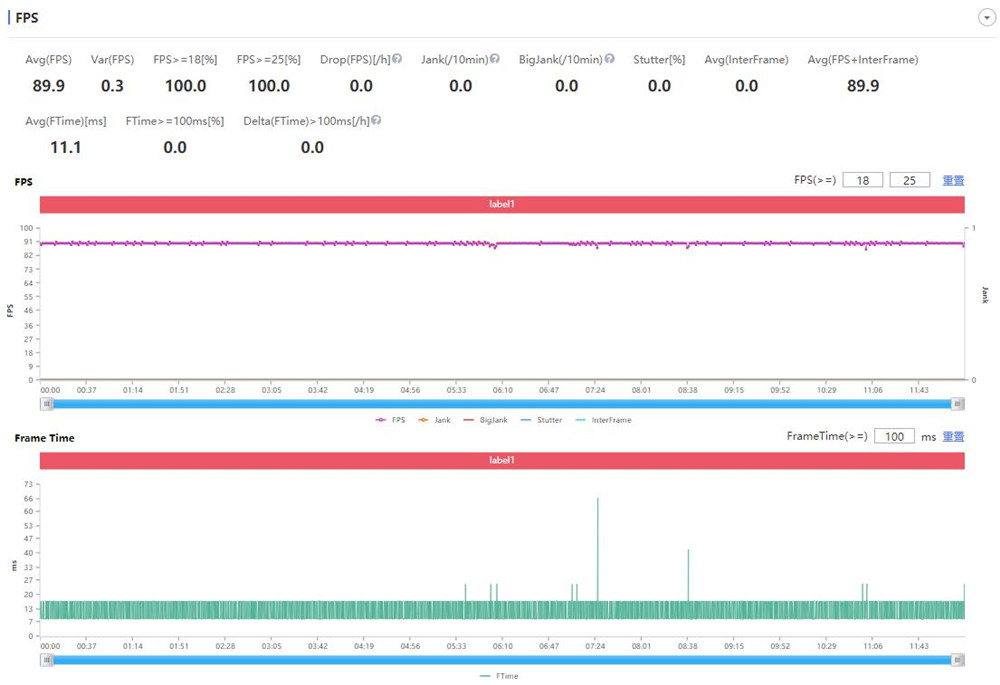The width and height of the screenshot is (1000, 685).
Task: Click the reset link next to FrameTime threshold
Action: click(x=953, y=436)
